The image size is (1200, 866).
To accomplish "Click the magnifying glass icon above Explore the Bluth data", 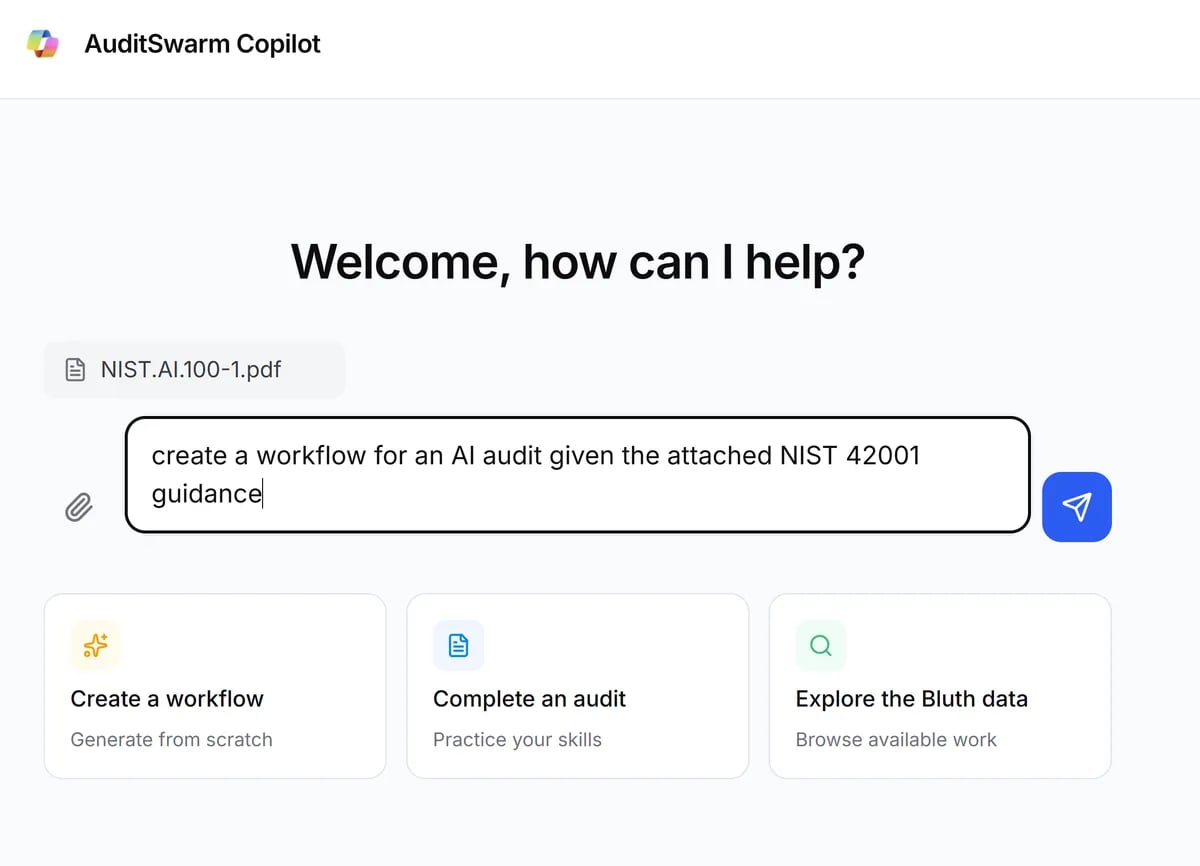I will click(819, 646).
